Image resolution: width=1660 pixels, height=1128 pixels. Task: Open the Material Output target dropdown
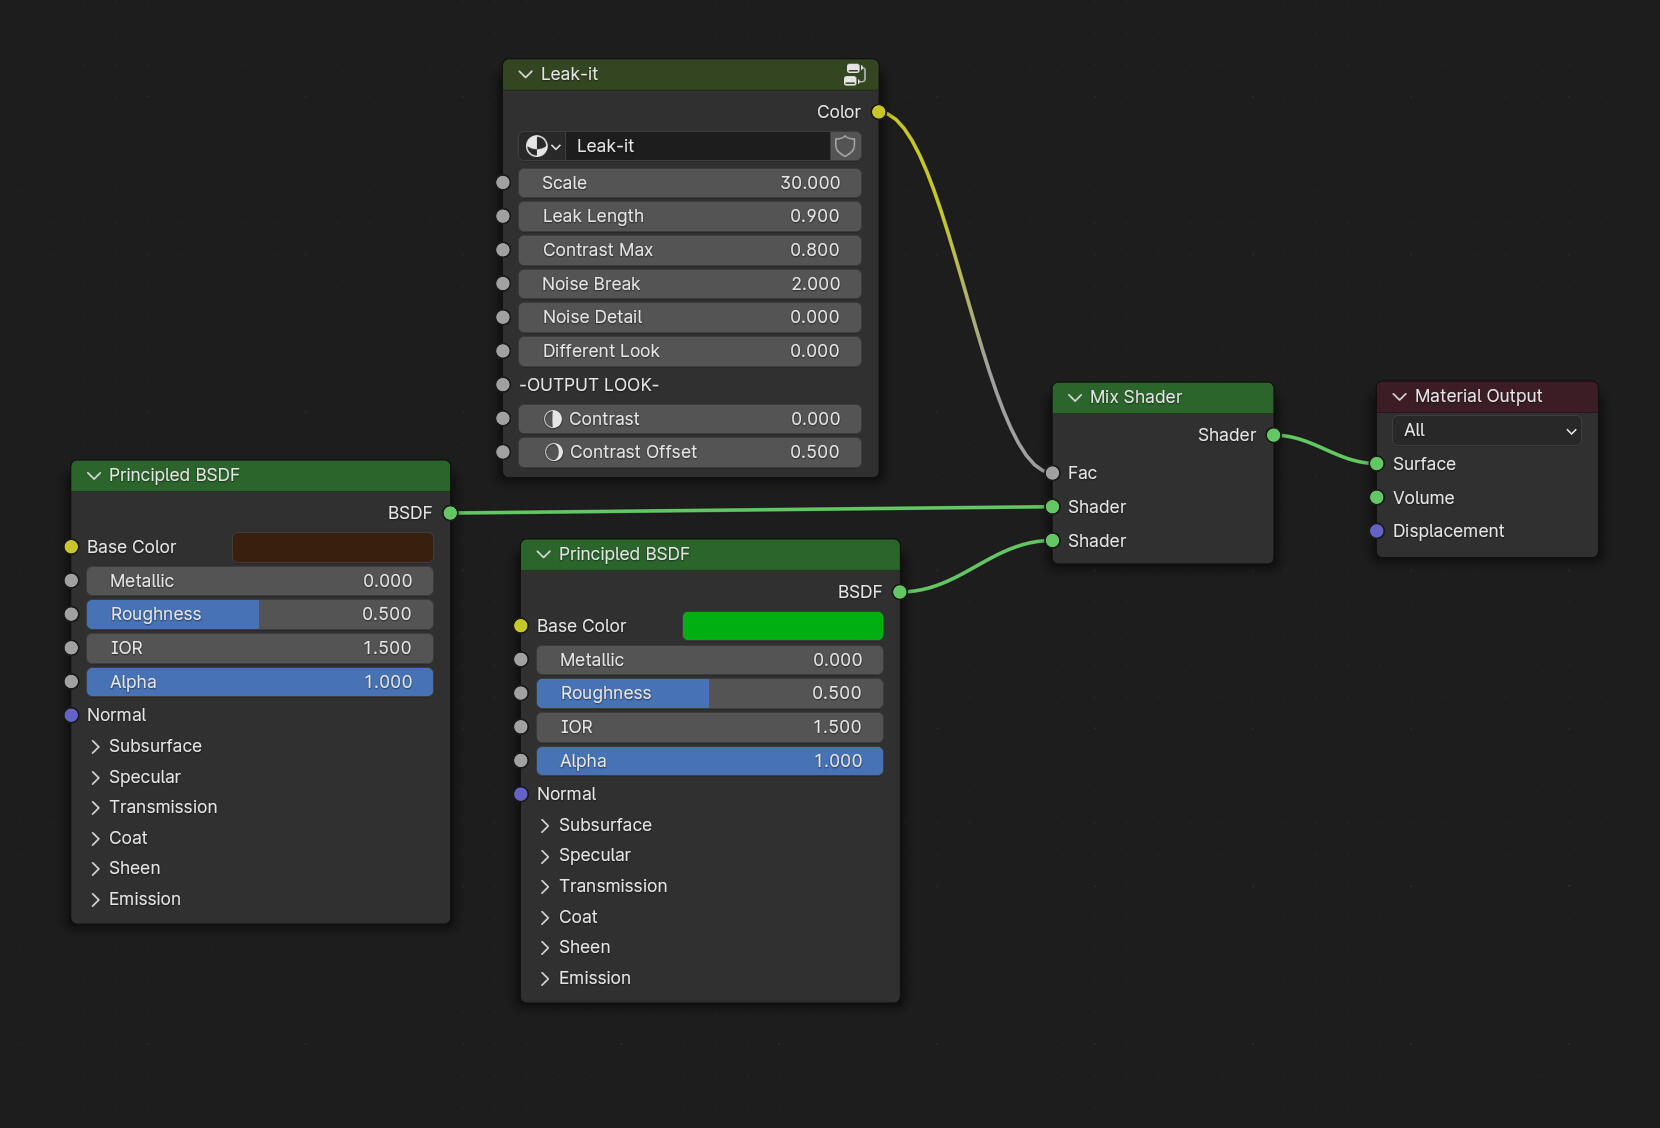pos(1486,430)
